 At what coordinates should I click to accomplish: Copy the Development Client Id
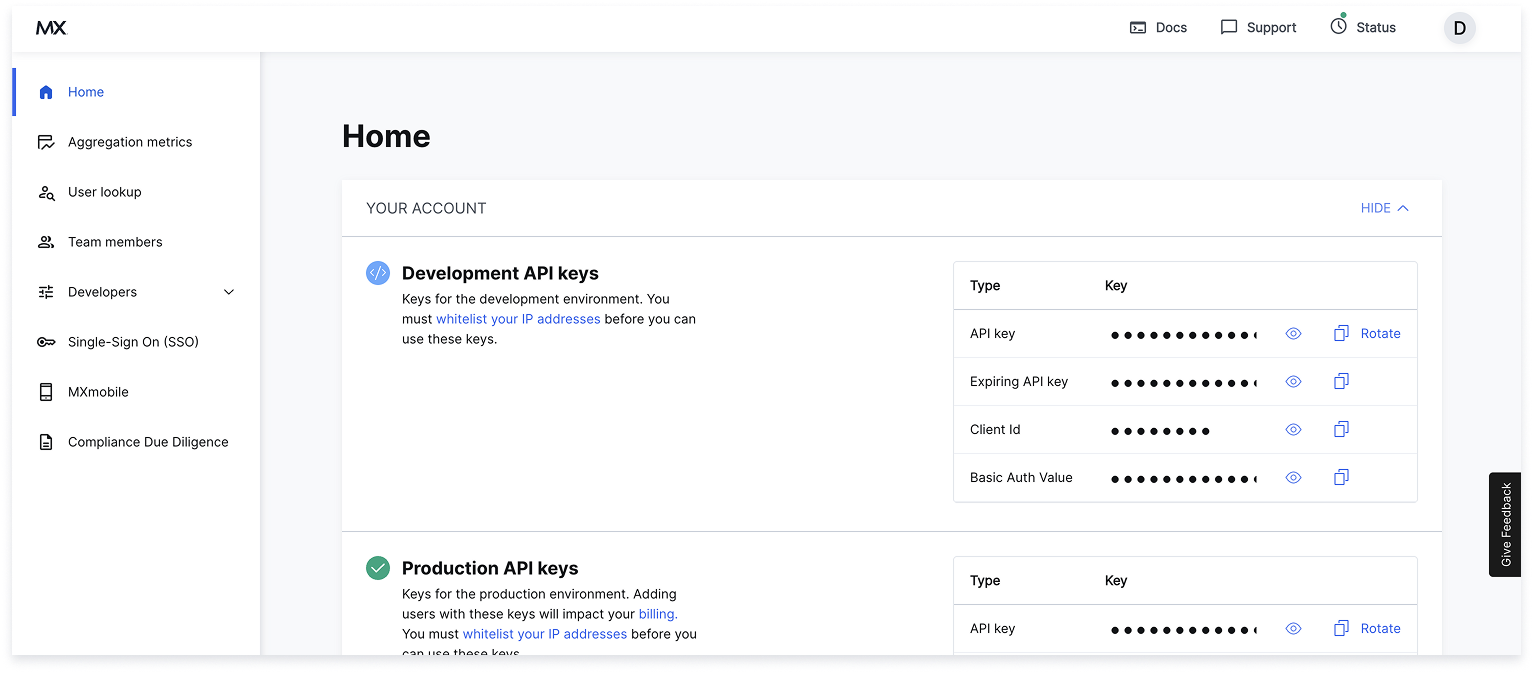pyautogui.click(x=1341, y=429)
